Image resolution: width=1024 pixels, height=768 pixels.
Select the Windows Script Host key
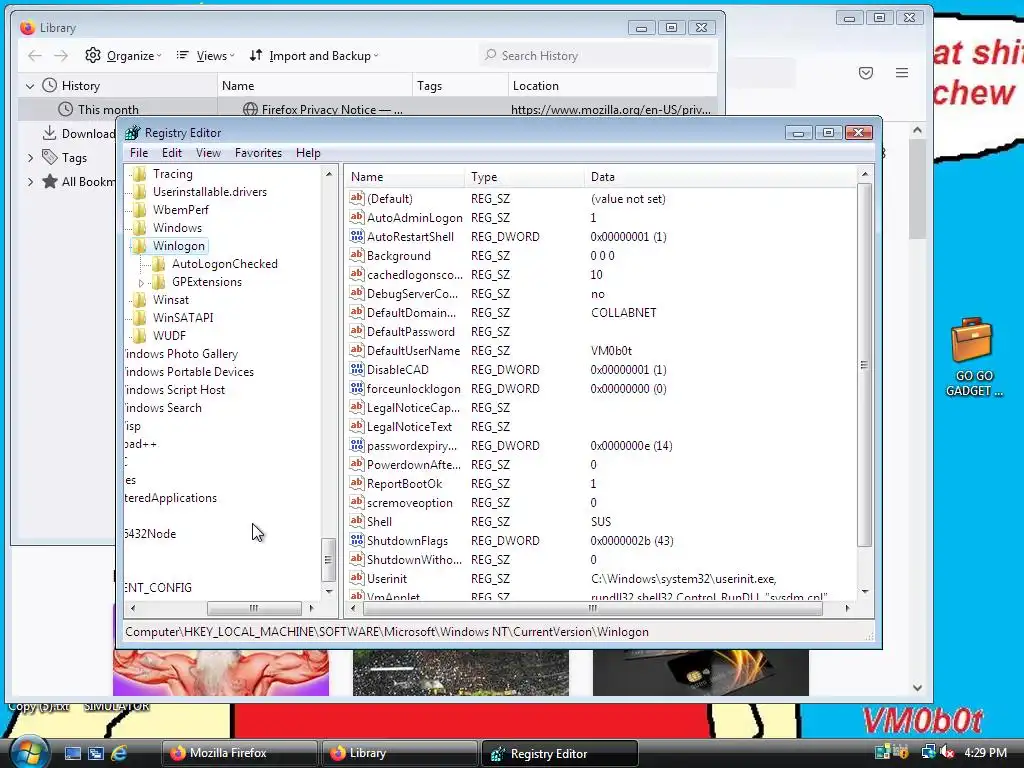click(x=174, y=390)
